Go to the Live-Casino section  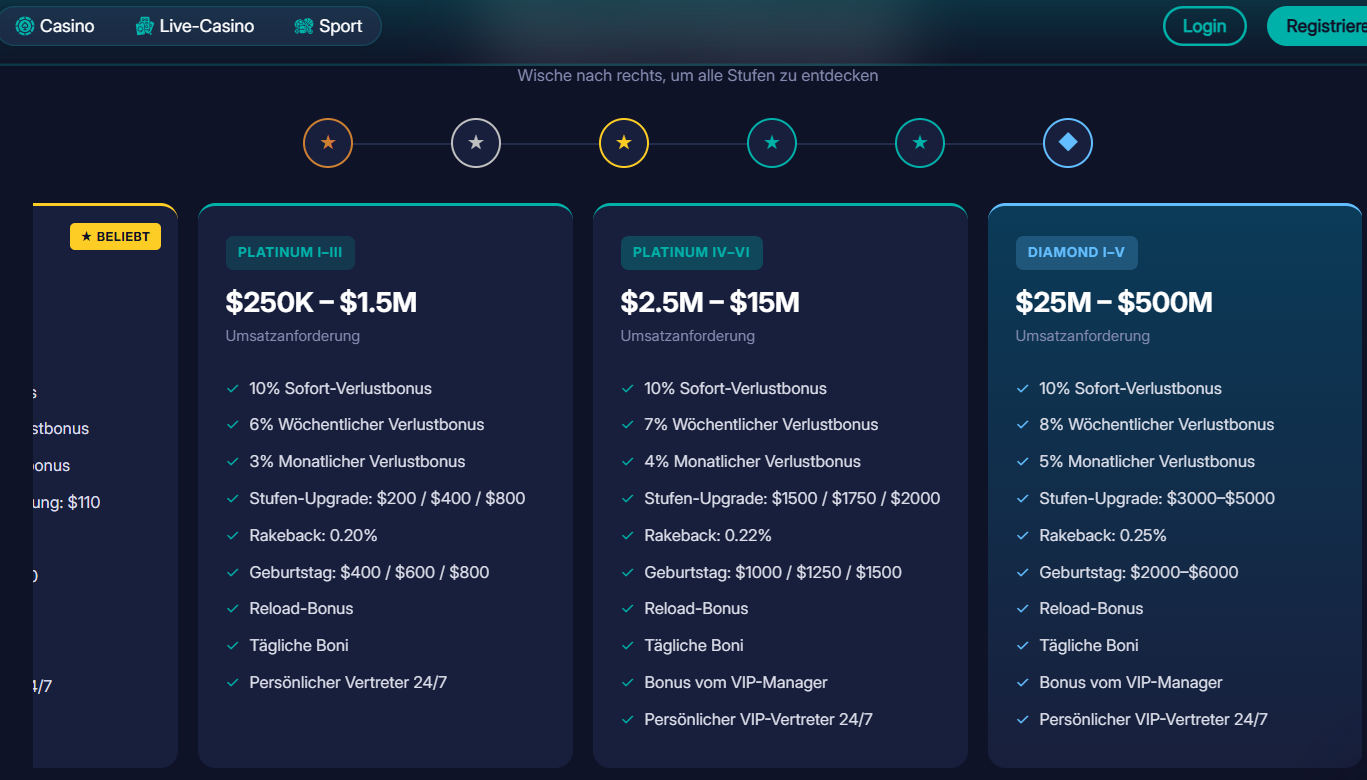pyautogui.click(x=195, y=26)
